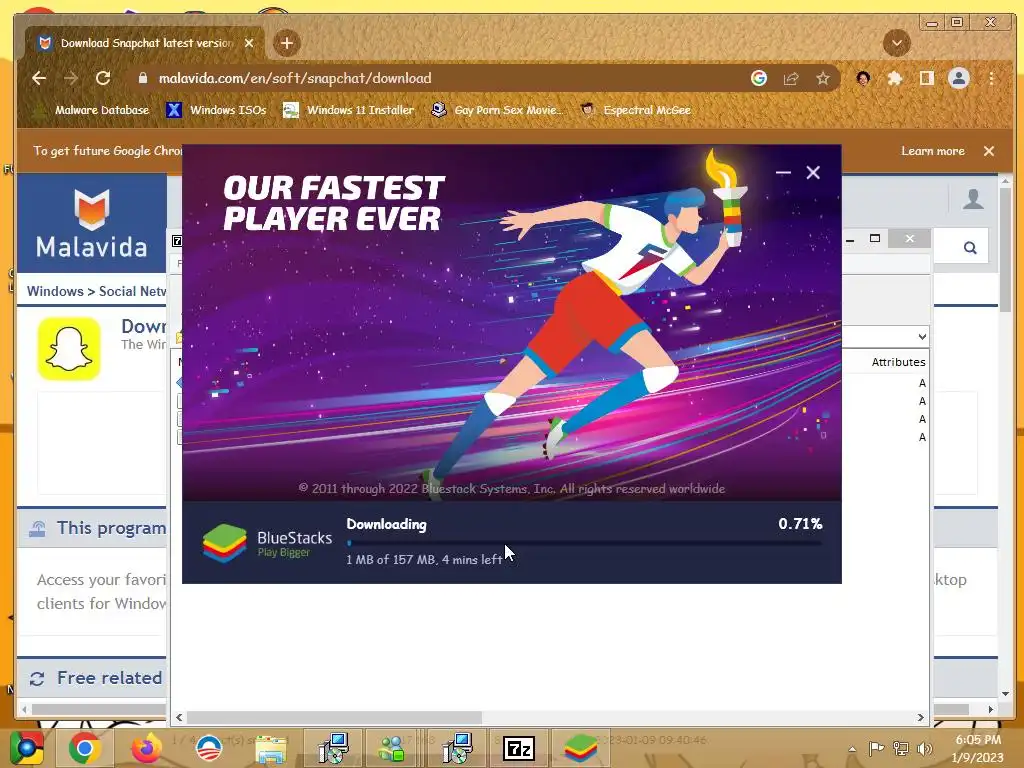
Task: Click the Chrome forward arrow button
Action: [x=71, y=78]
